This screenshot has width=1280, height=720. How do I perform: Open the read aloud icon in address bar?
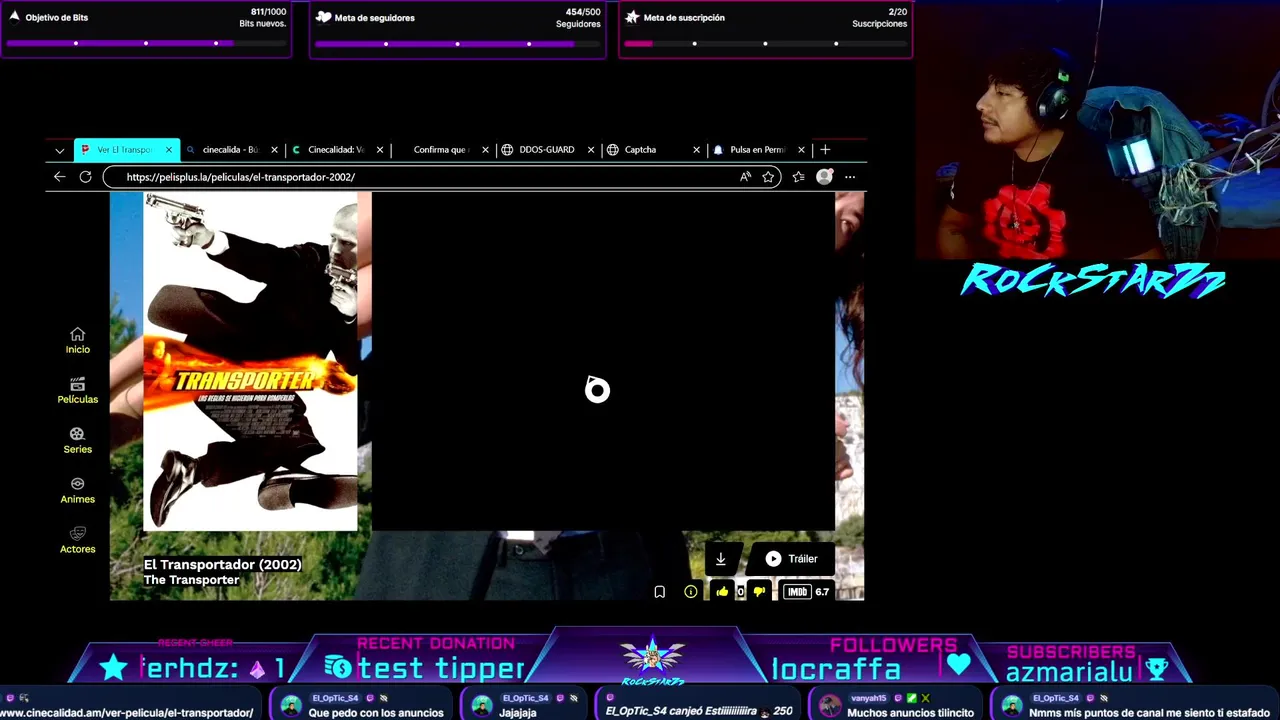coord(745,177)
